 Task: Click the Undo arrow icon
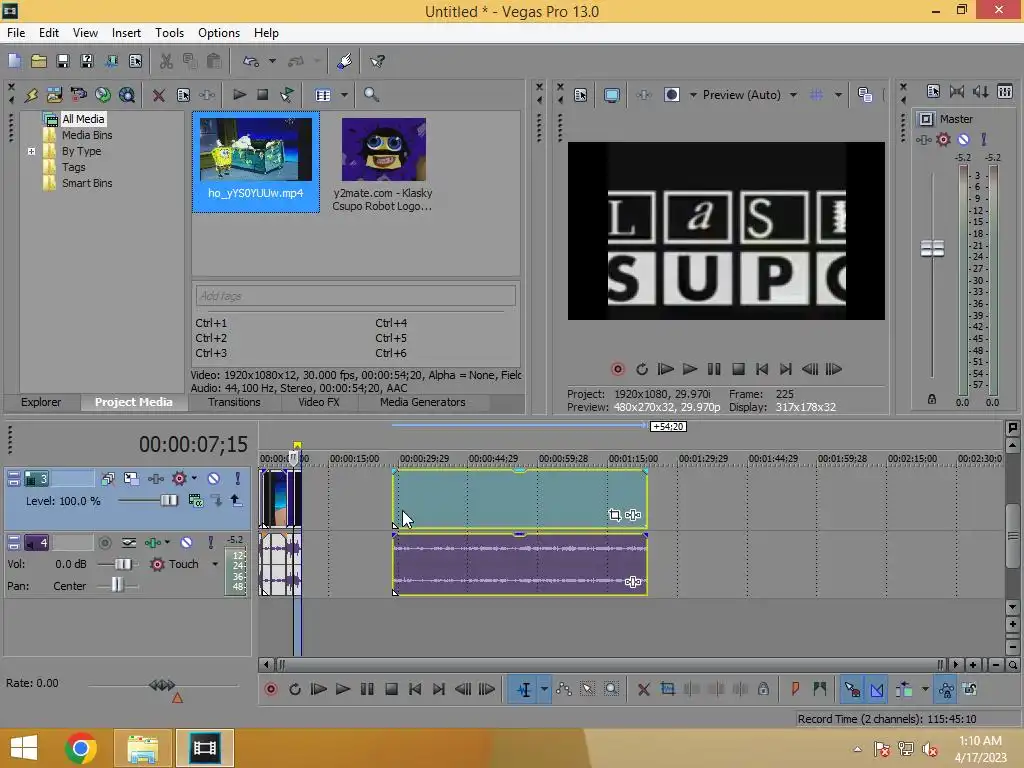(251, 61)
